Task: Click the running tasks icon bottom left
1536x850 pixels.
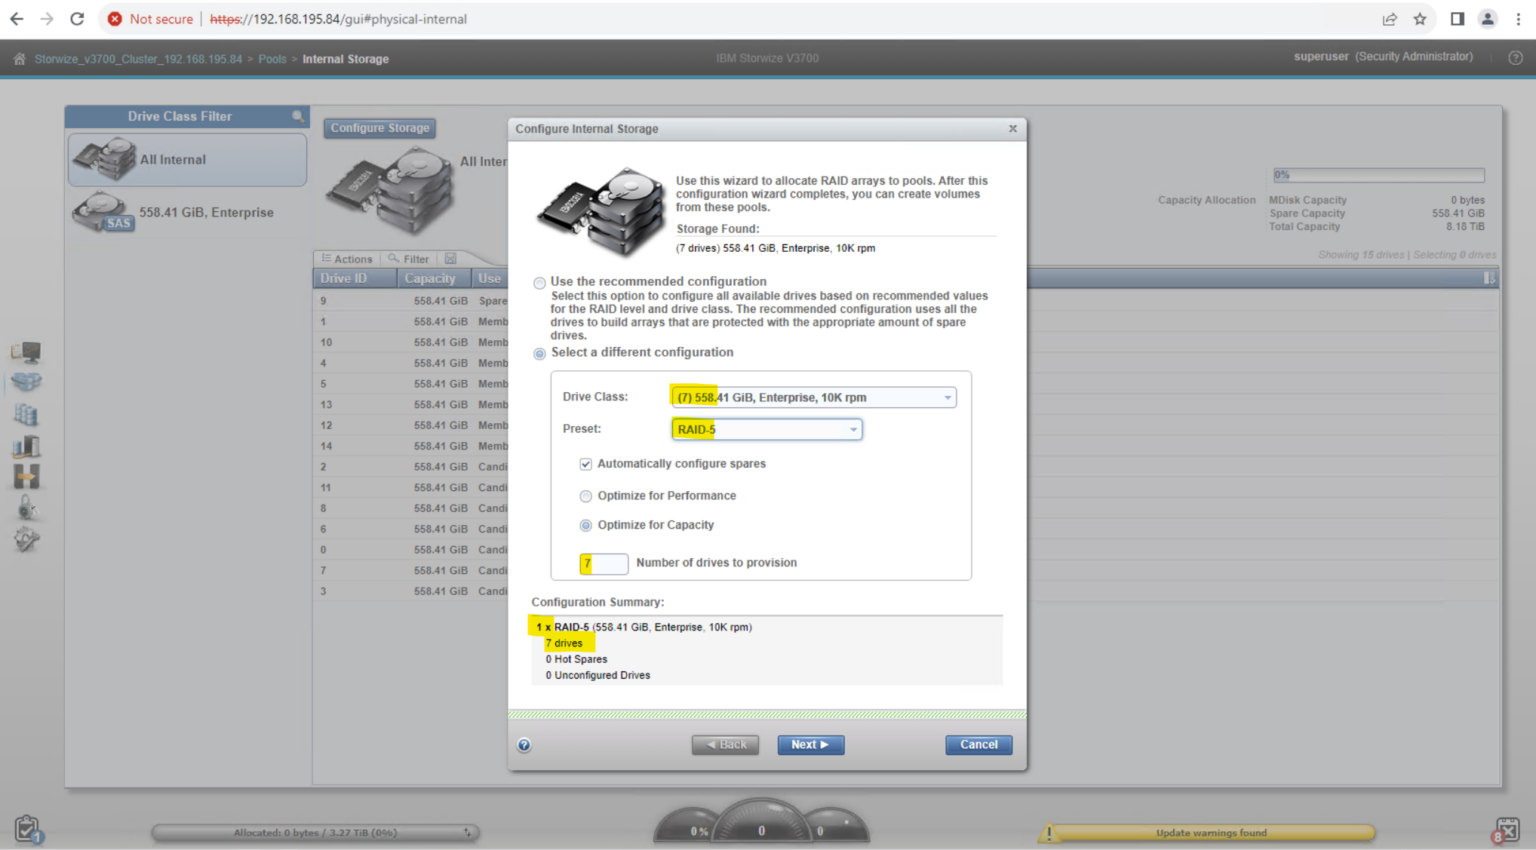Action: click(x=27, y=828)
